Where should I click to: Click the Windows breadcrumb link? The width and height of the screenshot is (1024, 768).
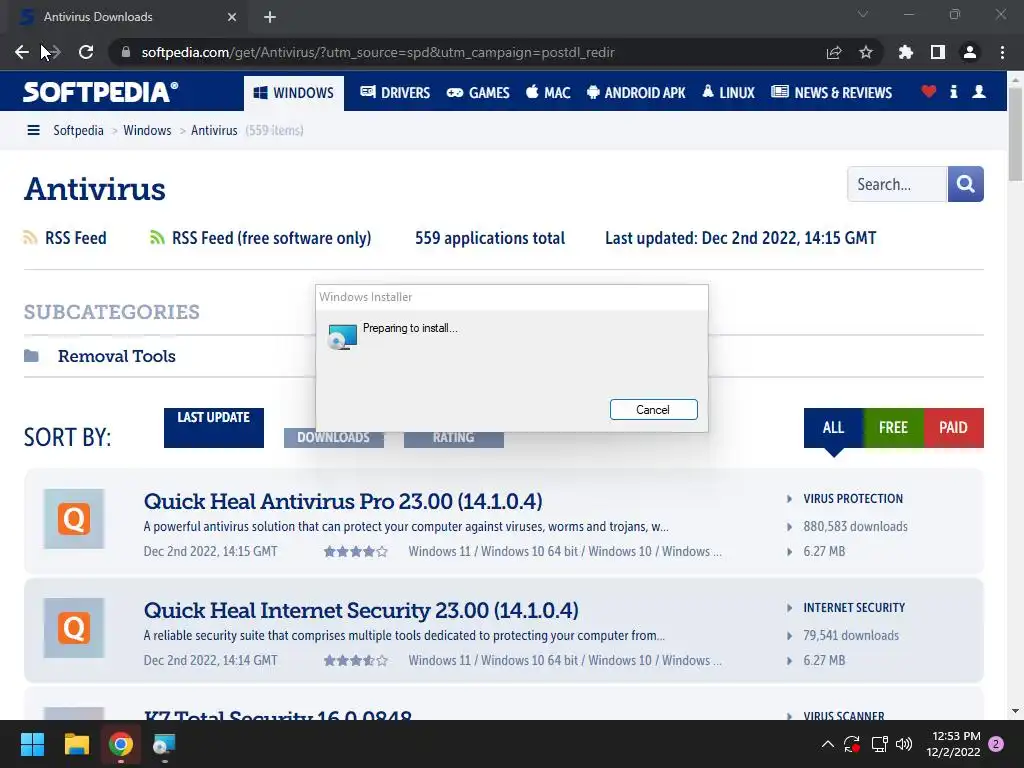[147, 130]
